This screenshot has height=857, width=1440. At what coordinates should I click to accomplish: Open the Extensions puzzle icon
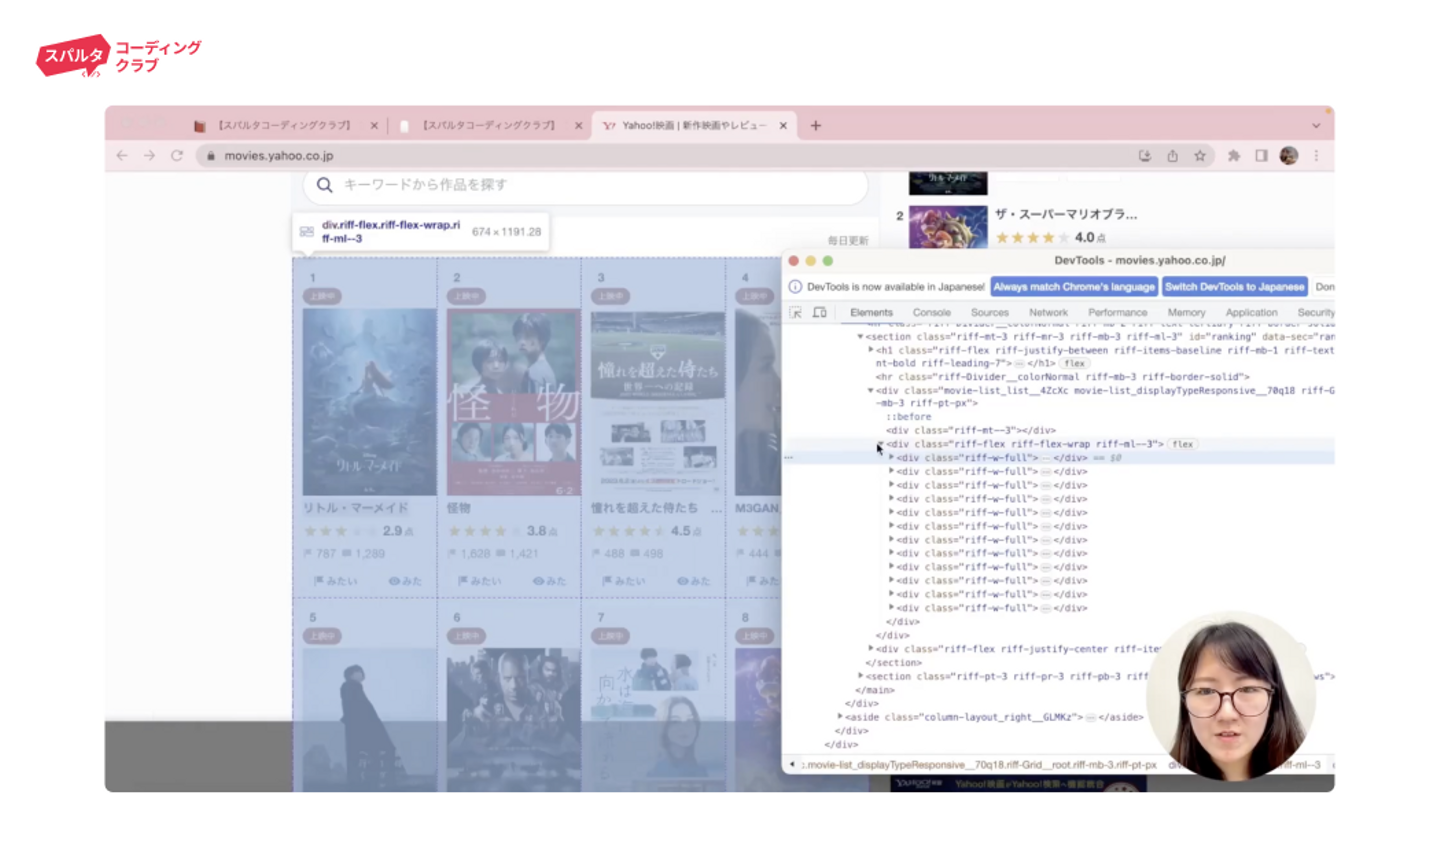tap(1234, 156)
